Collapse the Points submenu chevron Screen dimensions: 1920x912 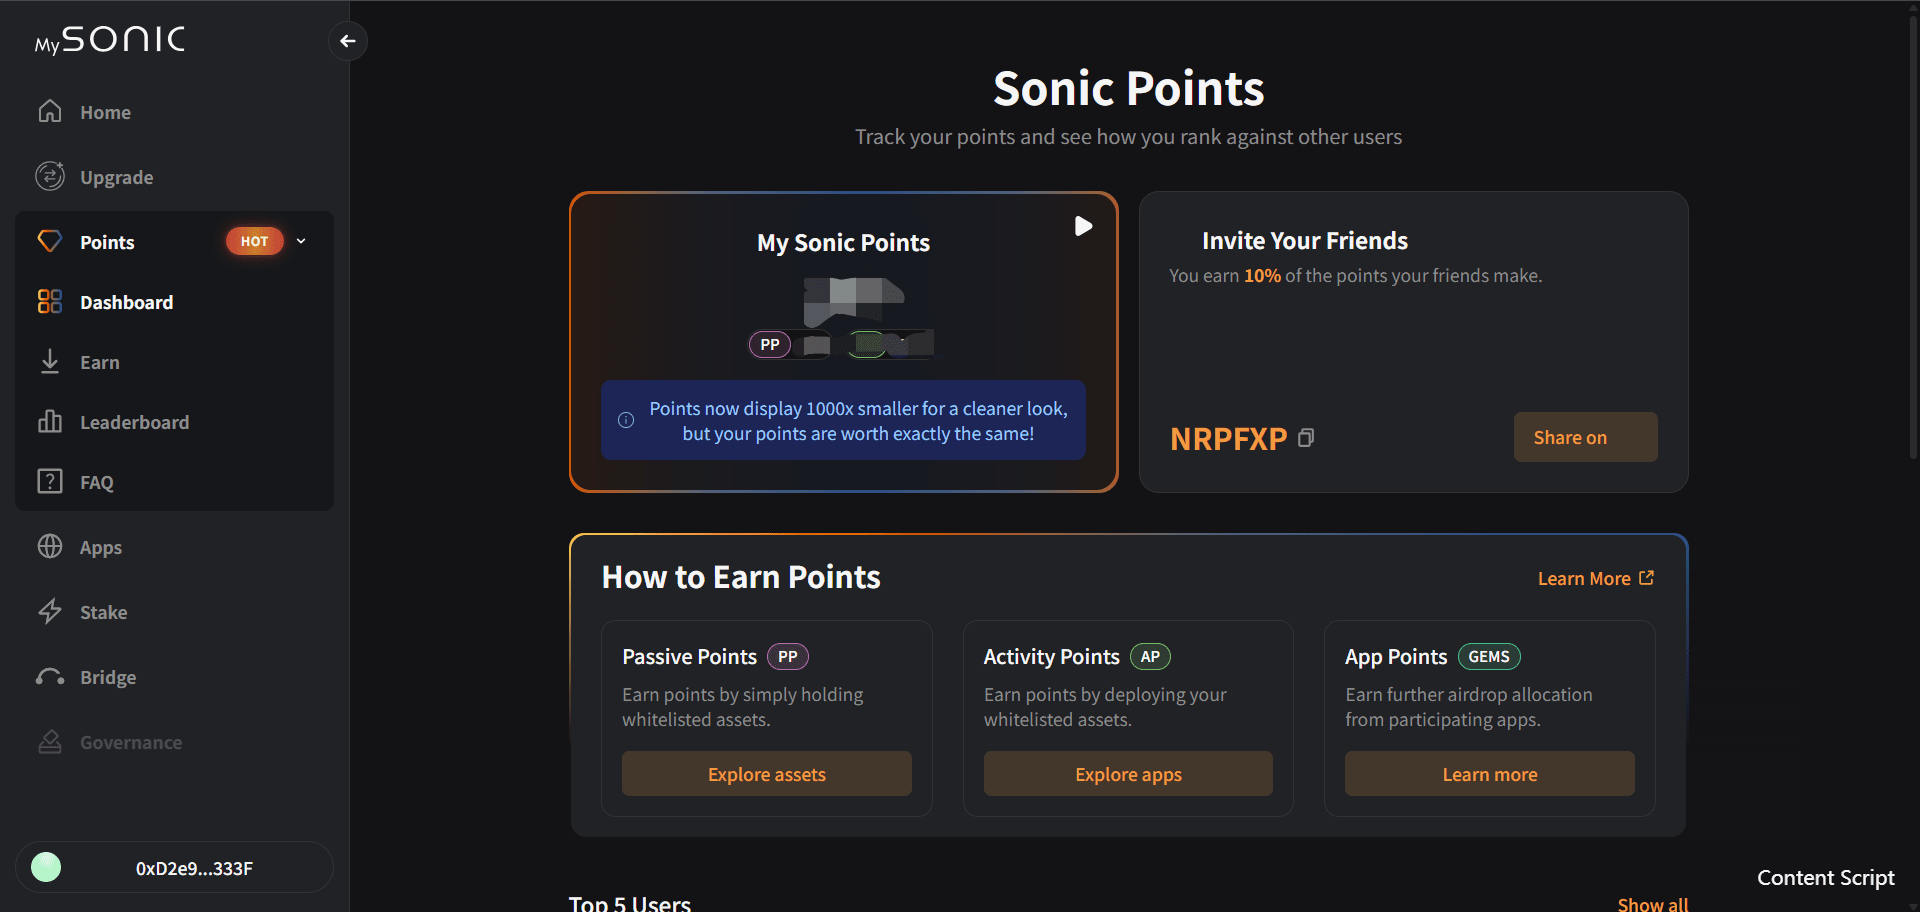(301, 241)
